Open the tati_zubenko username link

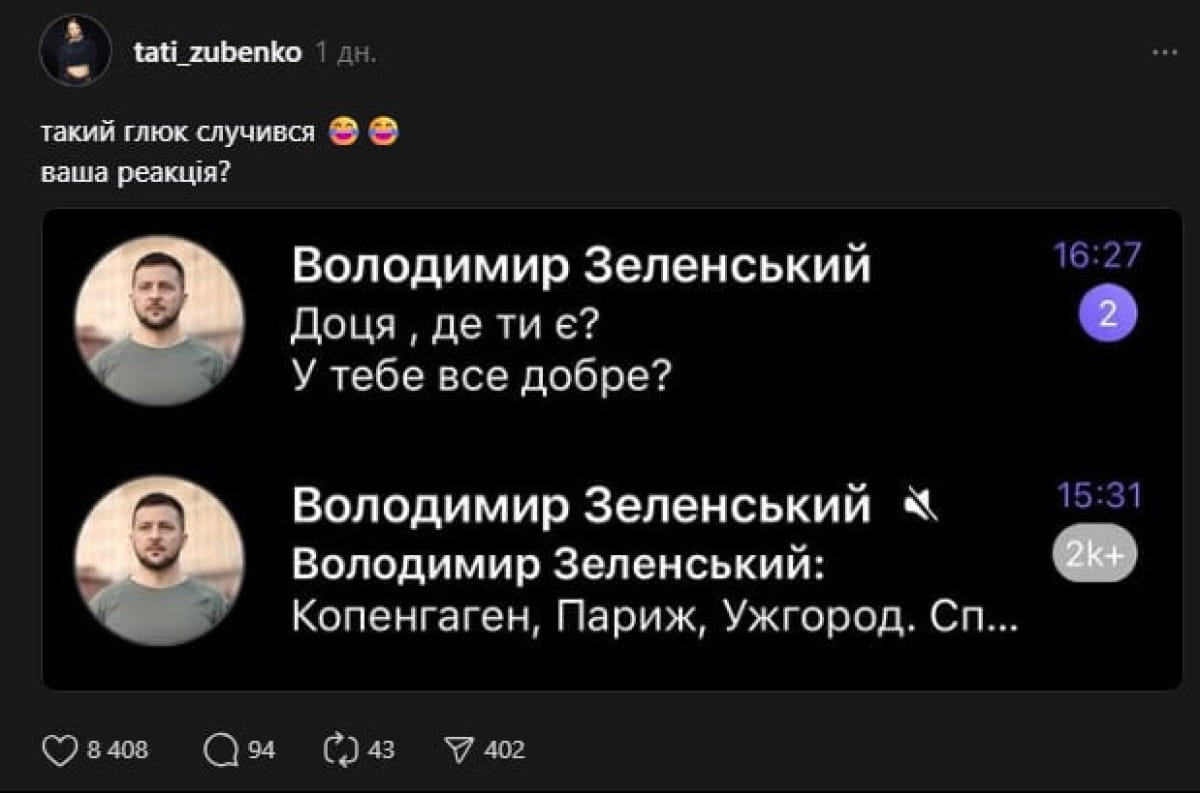pos(217,52)
